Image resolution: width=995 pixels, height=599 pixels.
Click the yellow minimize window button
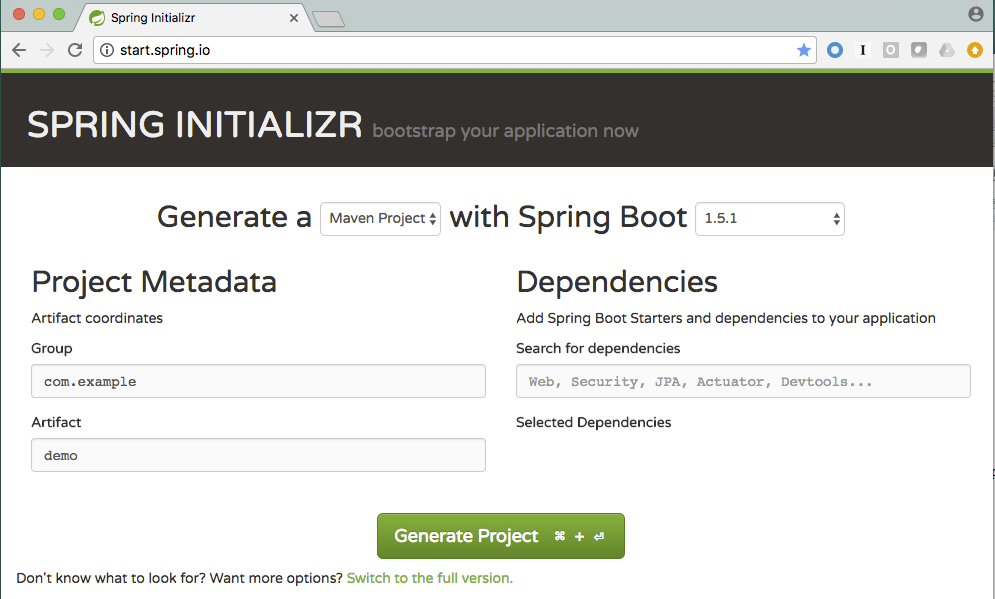click(x=39, y=14)
